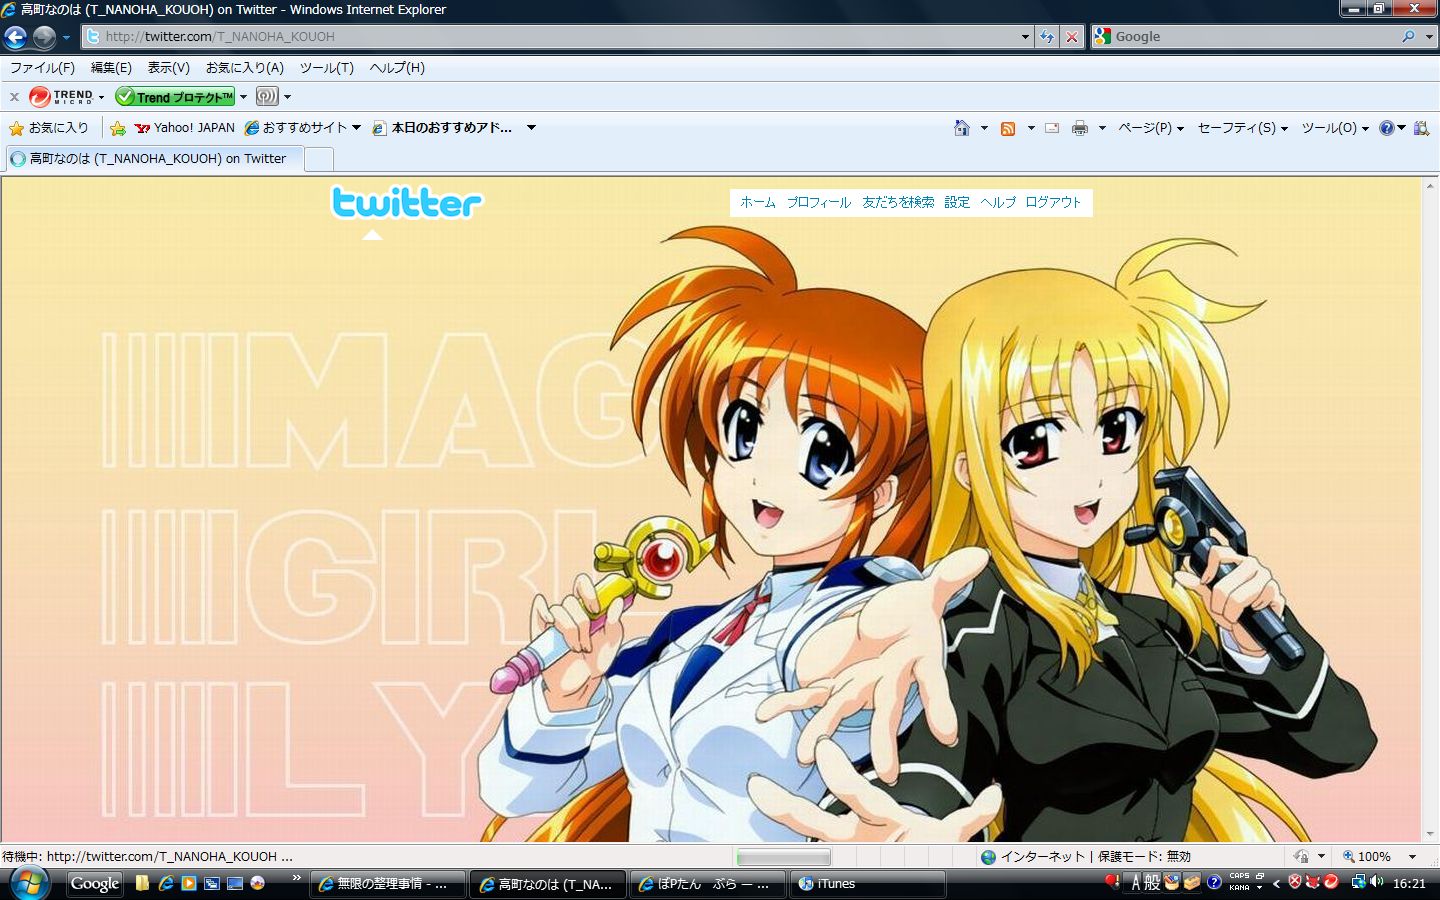Click the プロフィール navigation link
The width and height of the screenshot is (1440, 900).
tap(818, 202)
